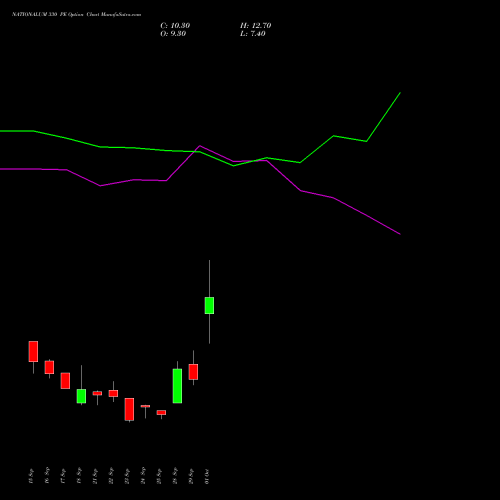Click the 01 Oct date label
The width and height of the screenshot is (500, 500).
(207, 476)
